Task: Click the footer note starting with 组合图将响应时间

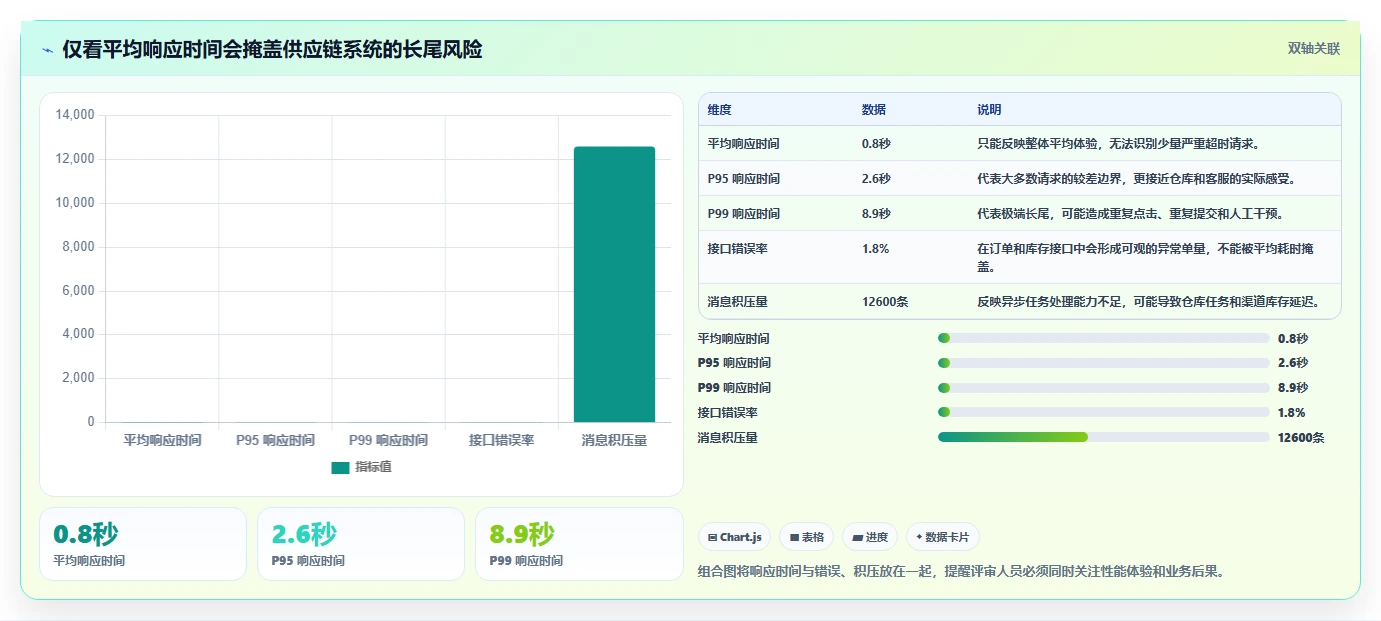Action: [960, 572]
